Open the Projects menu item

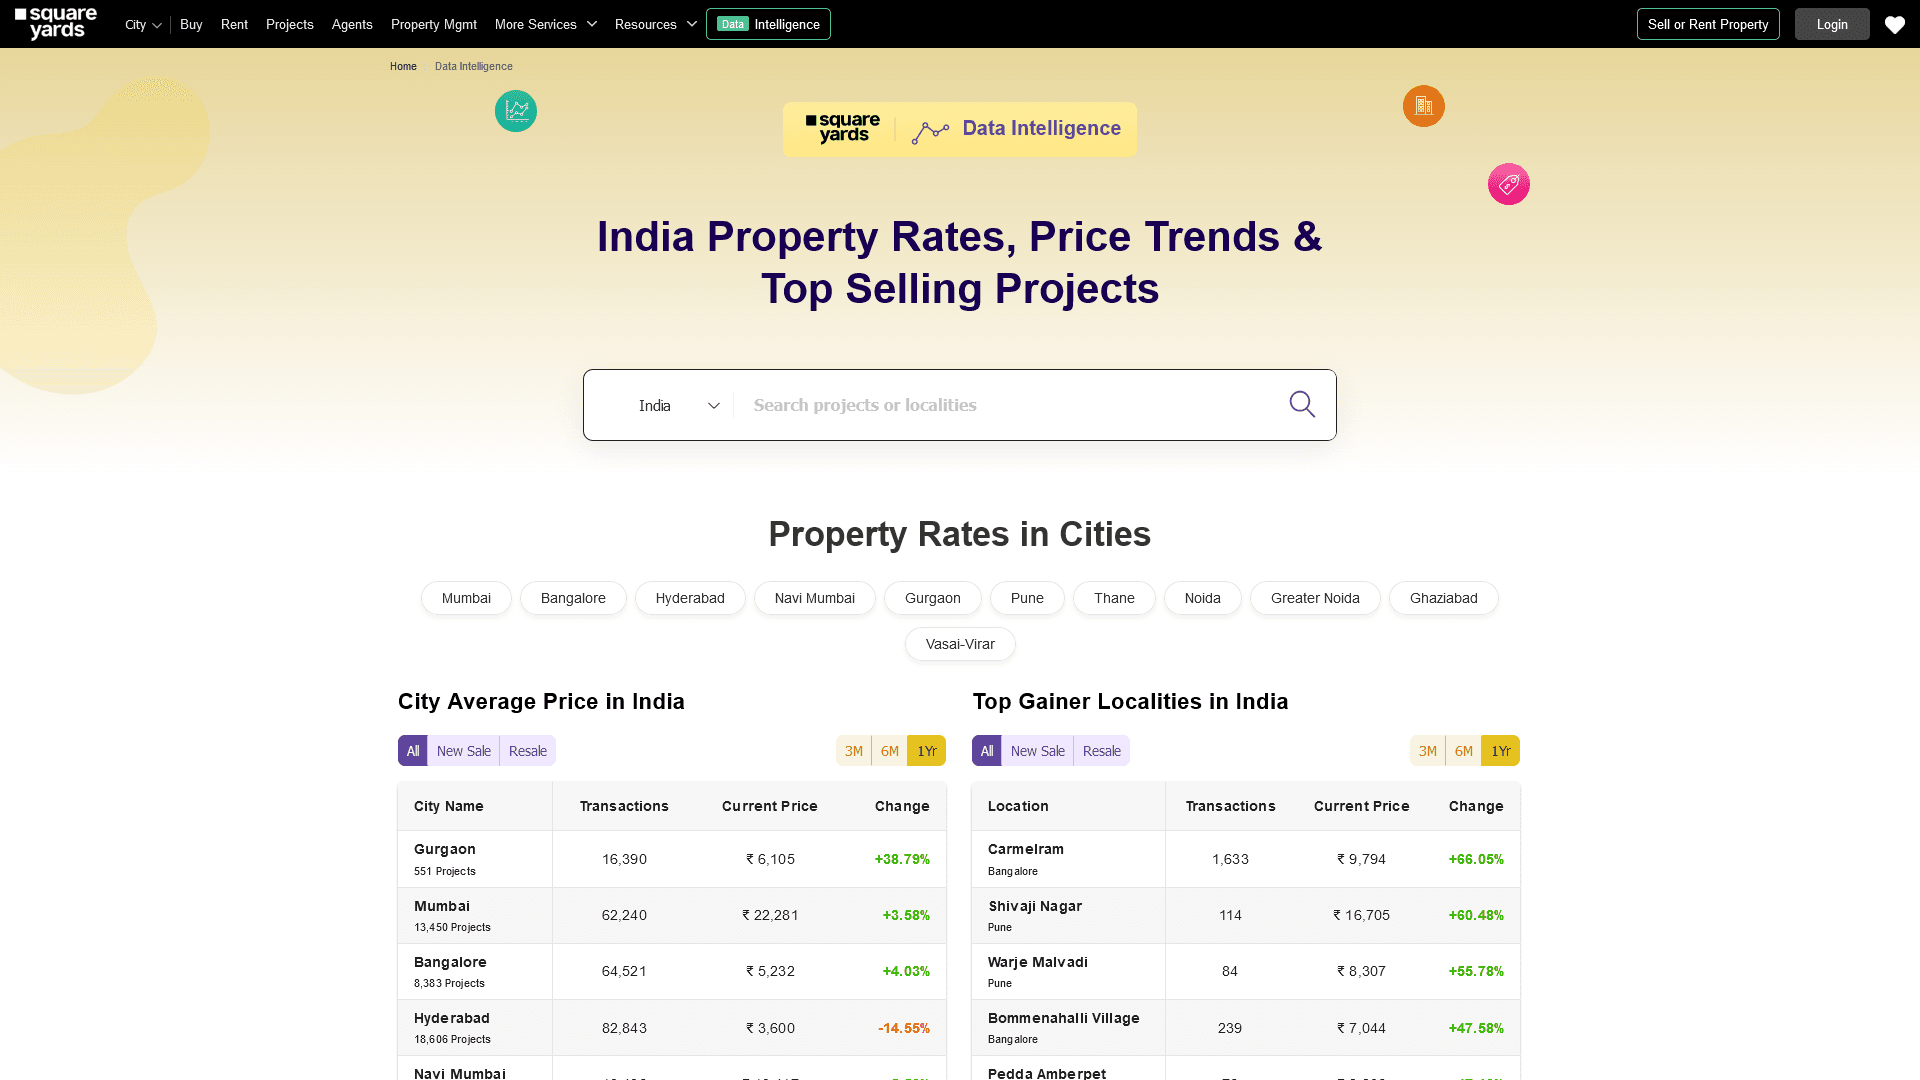tap(289, 24)
